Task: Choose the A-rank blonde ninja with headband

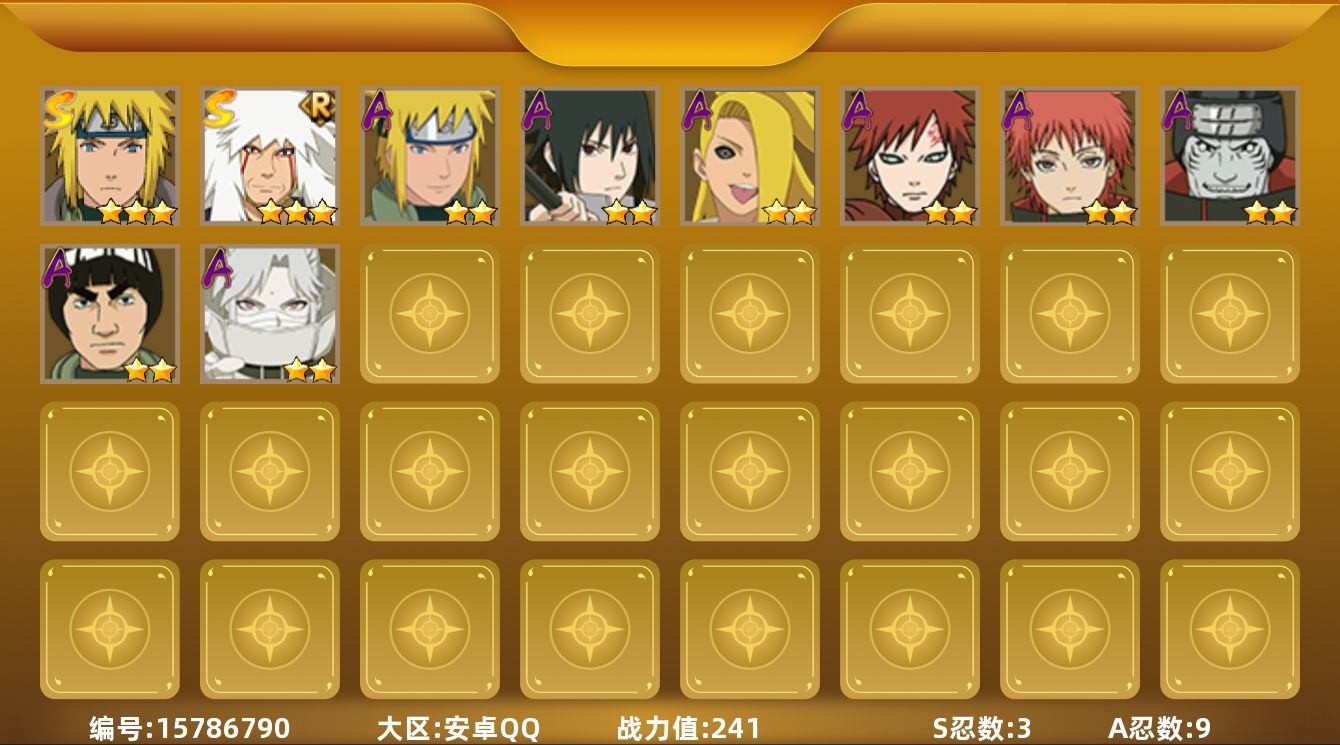Action: click(x=430, y=156)
